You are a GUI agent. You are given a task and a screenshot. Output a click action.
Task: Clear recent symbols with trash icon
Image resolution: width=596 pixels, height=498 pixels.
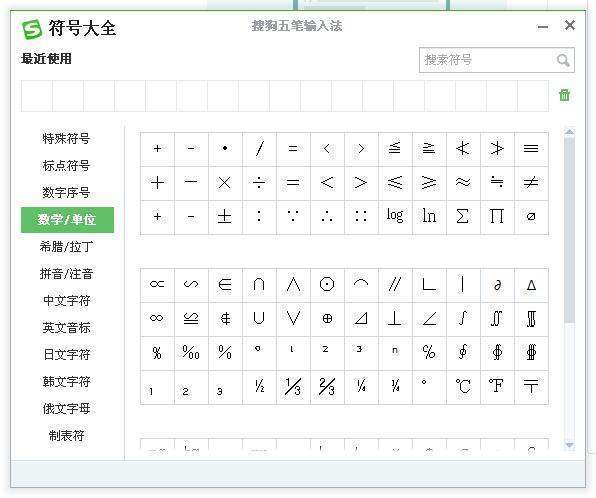click(x=564, y=95)
